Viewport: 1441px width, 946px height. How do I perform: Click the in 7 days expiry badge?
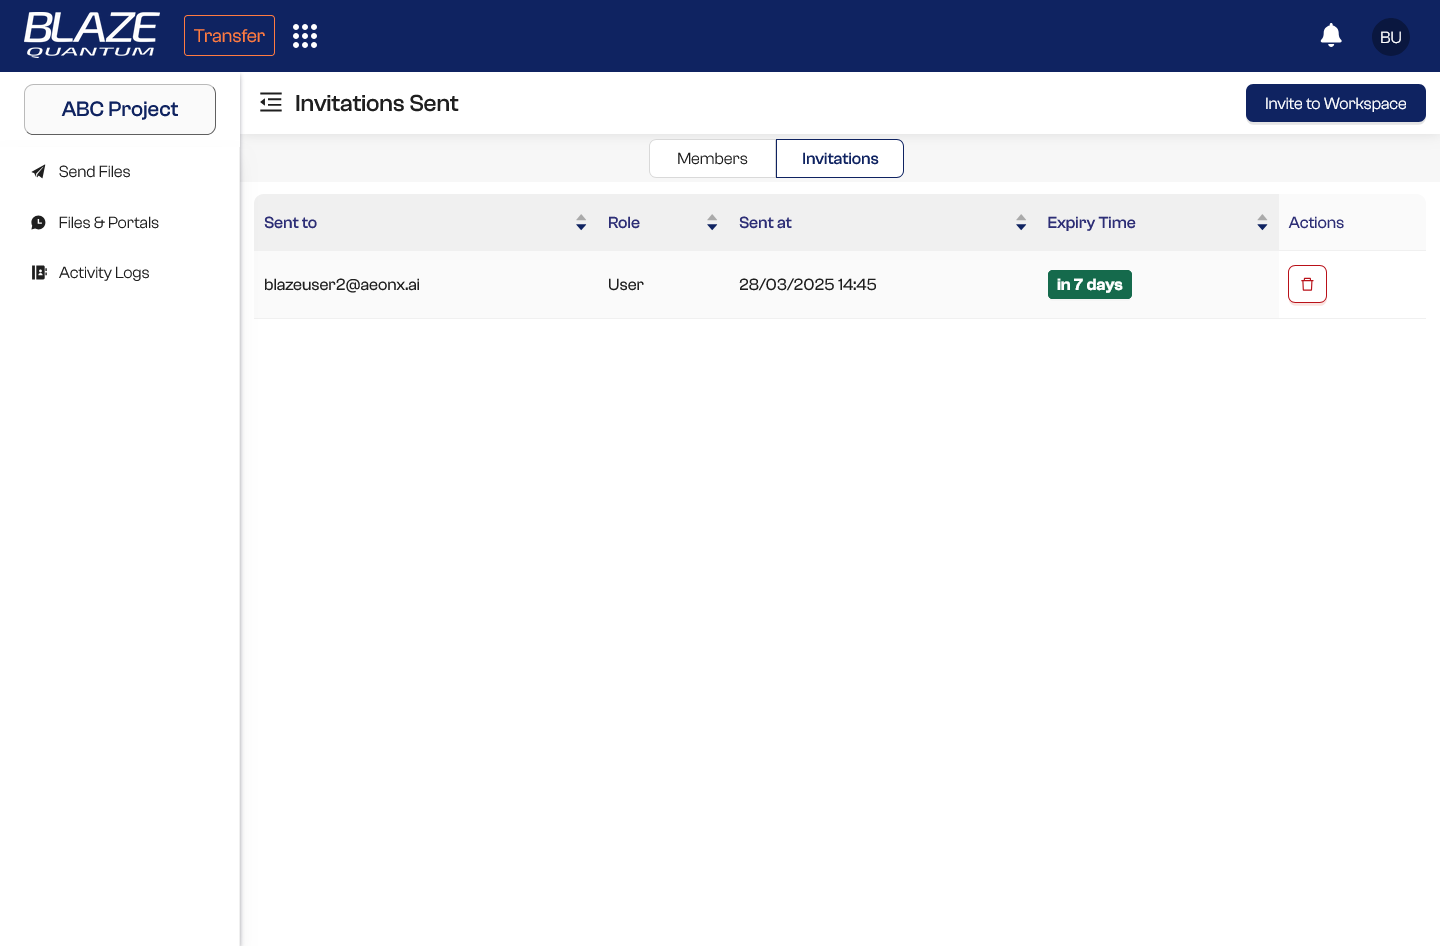click(x=1089, y=284)
